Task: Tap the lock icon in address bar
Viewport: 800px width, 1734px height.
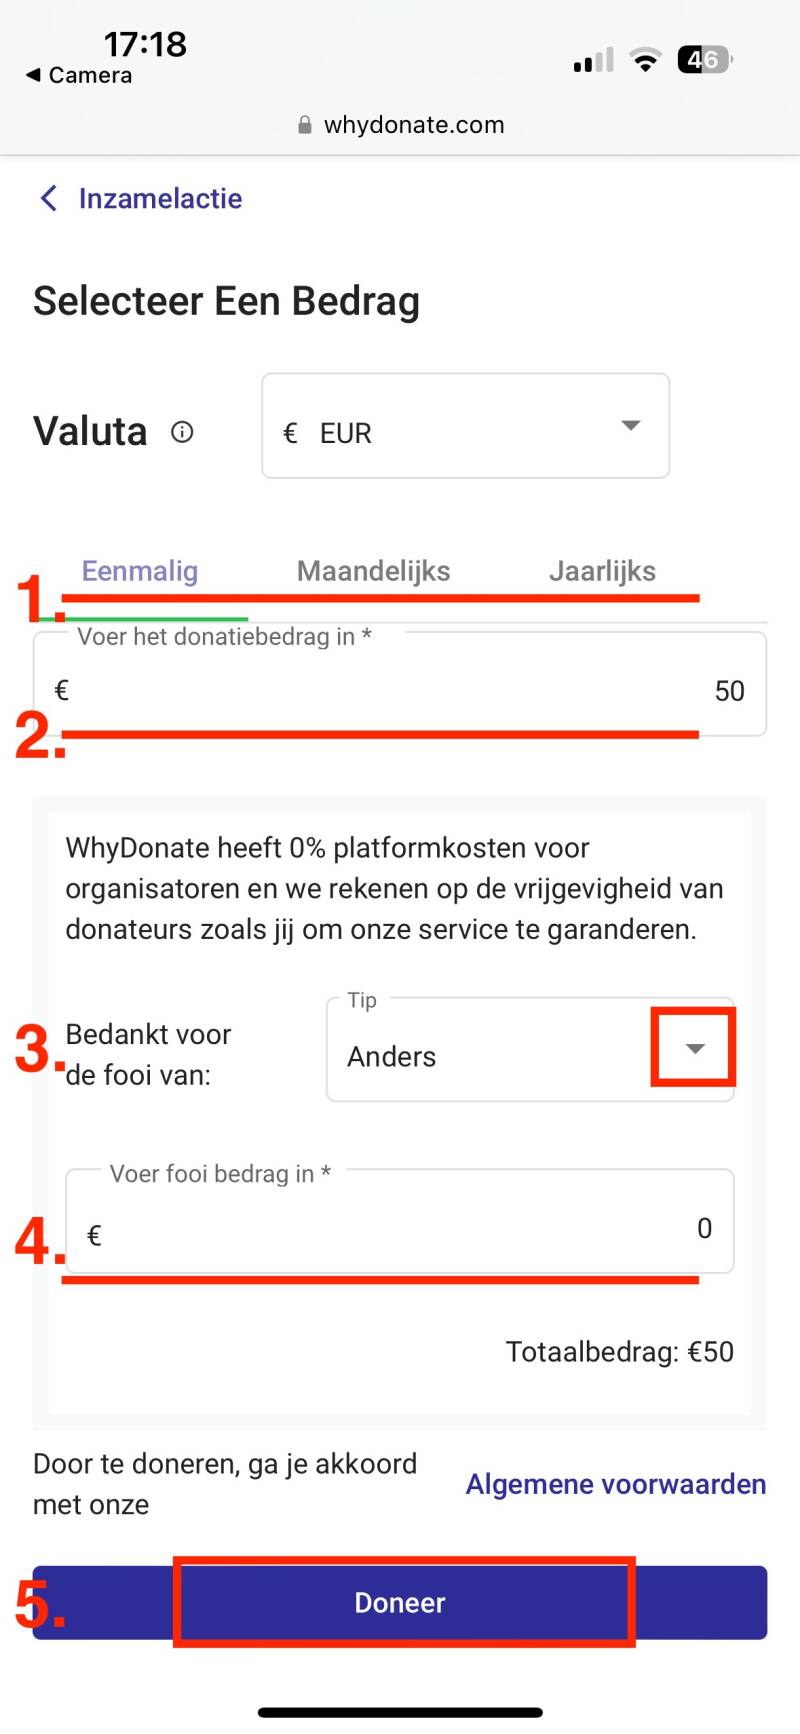Action: click(x=305, y=125)
